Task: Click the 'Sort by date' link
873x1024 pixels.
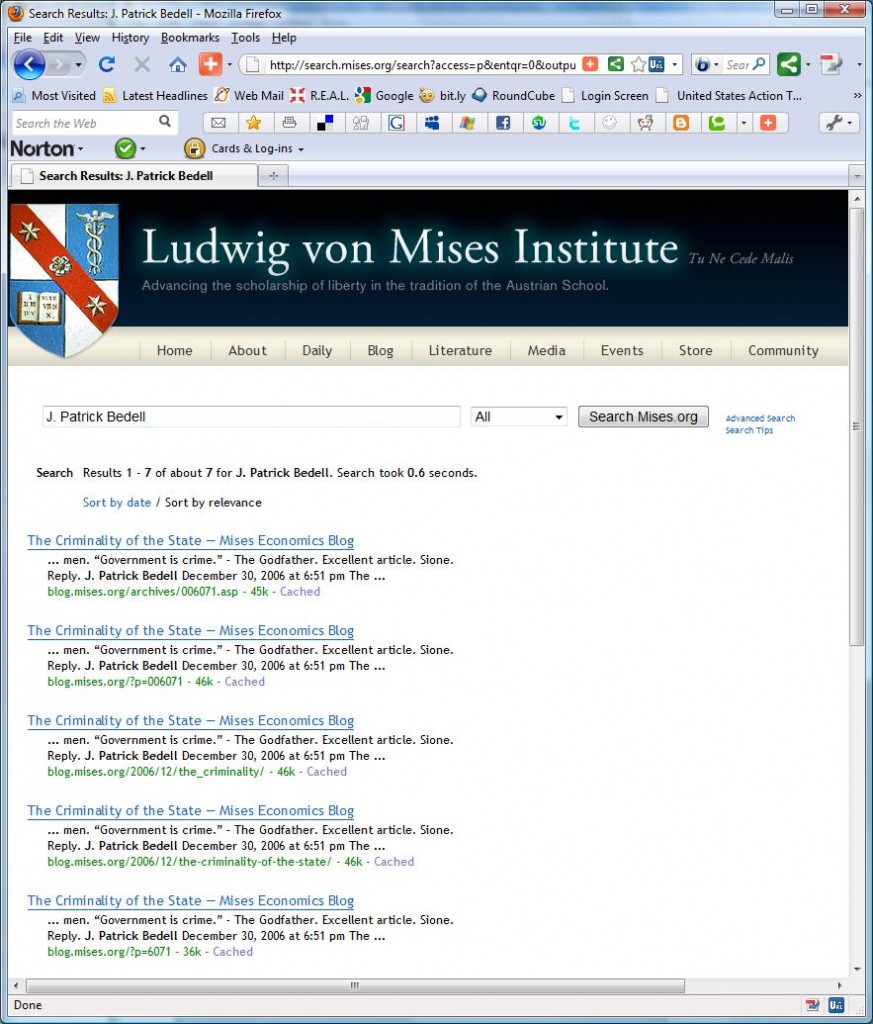Action: point(117,502)
